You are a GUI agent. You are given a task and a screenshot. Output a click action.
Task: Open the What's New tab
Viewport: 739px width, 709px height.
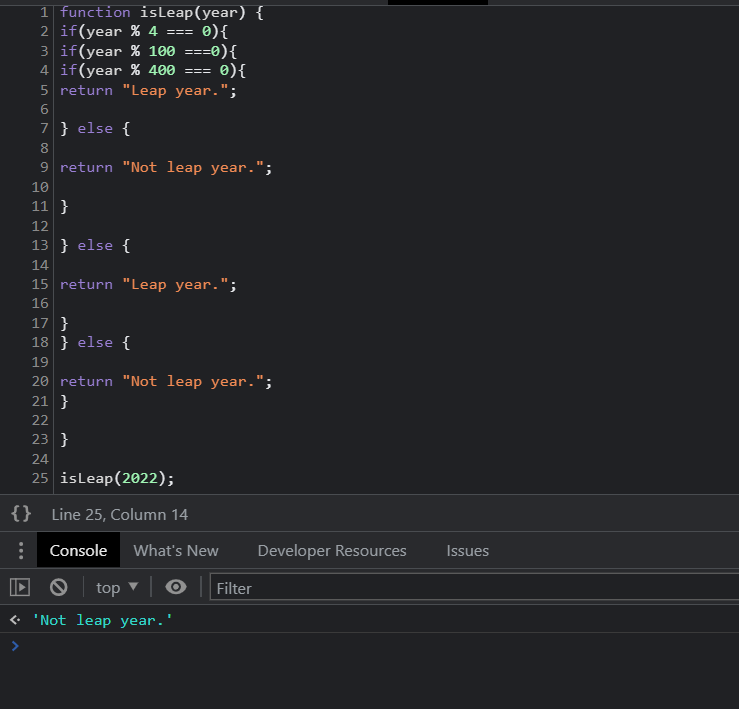(176, 551)
